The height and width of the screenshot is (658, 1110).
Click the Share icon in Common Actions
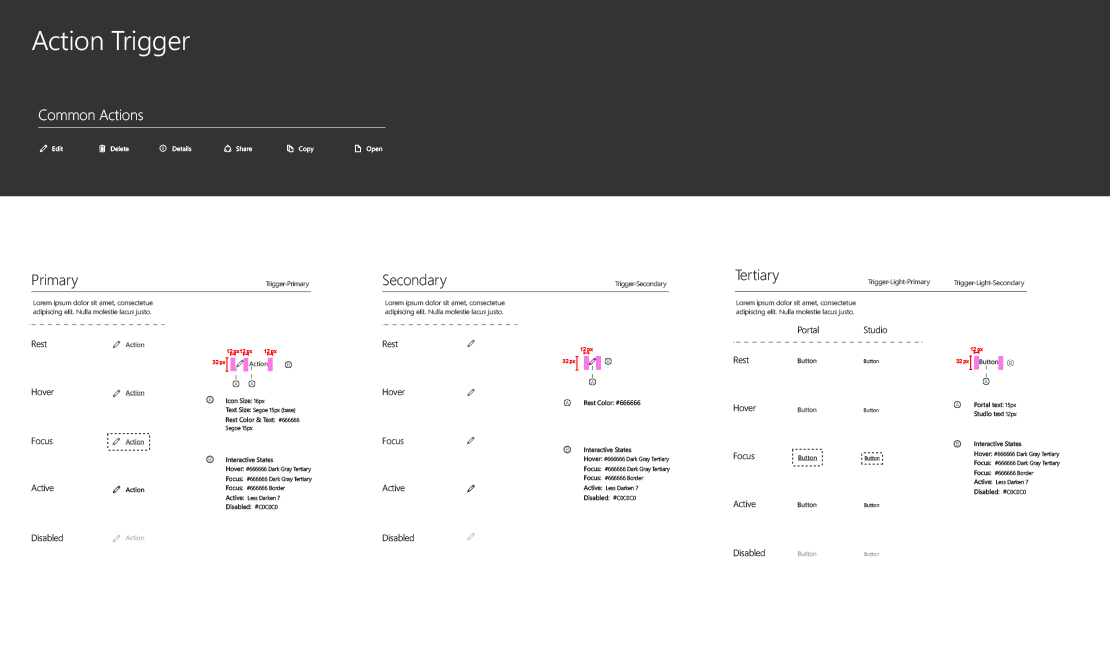[x=228, y=149]
